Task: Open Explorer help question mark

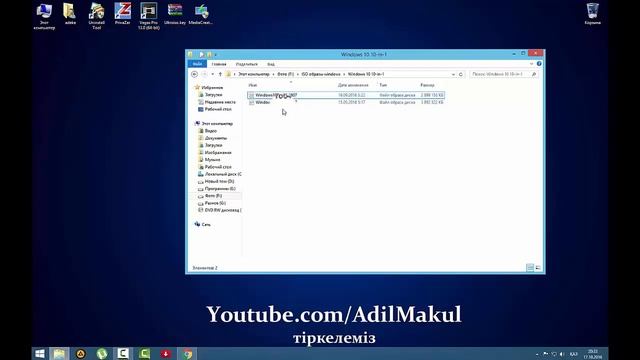Action: pos(539,64)
